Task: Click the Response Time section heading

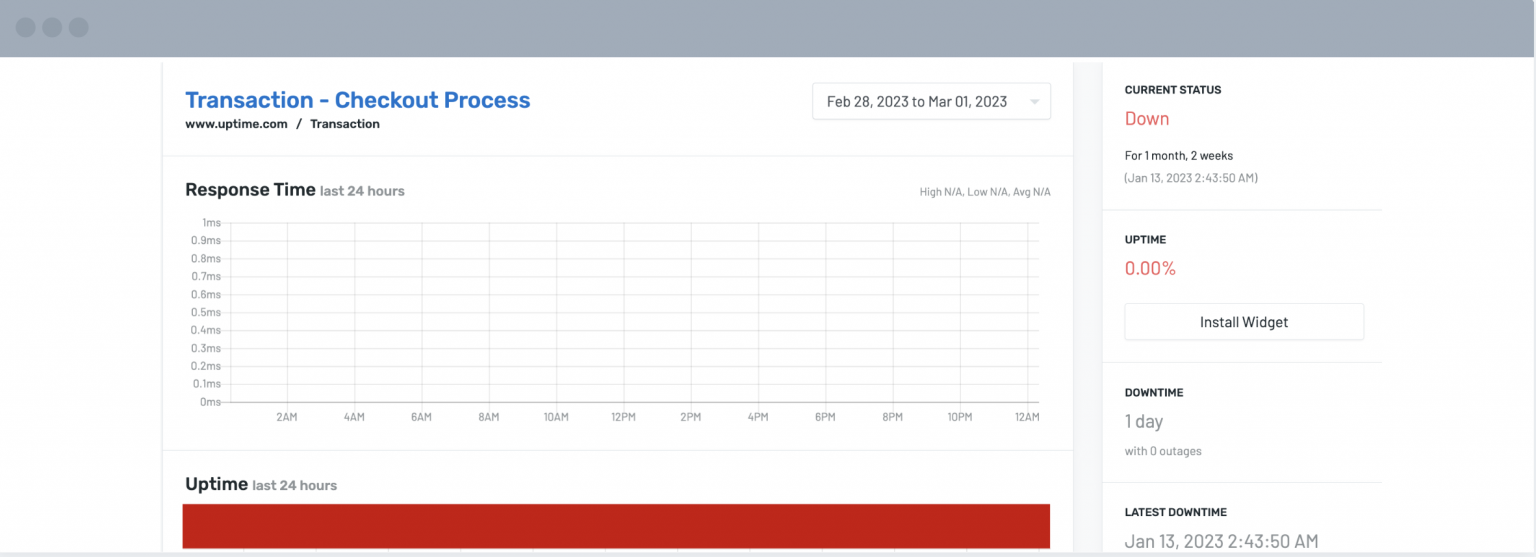Action: point(250,190)
